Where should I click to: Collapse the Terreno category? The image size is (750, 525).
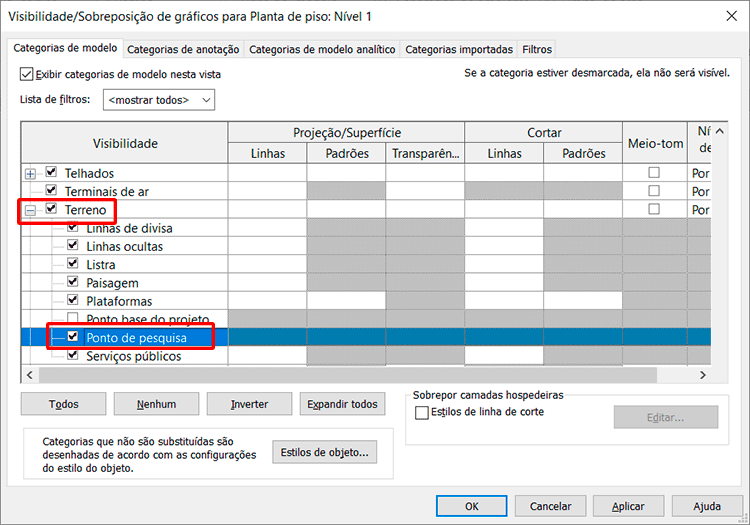(30, 210)
